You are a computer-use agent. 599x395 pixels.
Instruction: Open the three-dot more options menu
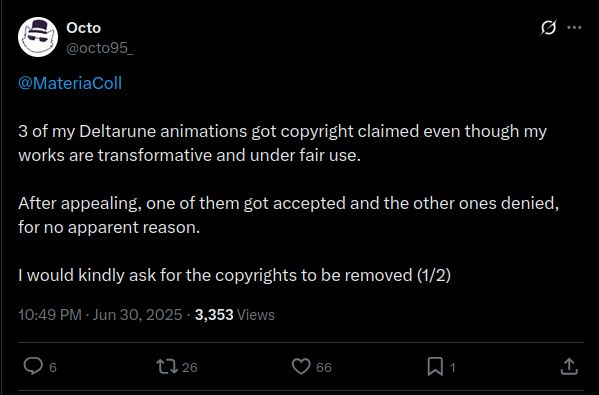[574, 28]
